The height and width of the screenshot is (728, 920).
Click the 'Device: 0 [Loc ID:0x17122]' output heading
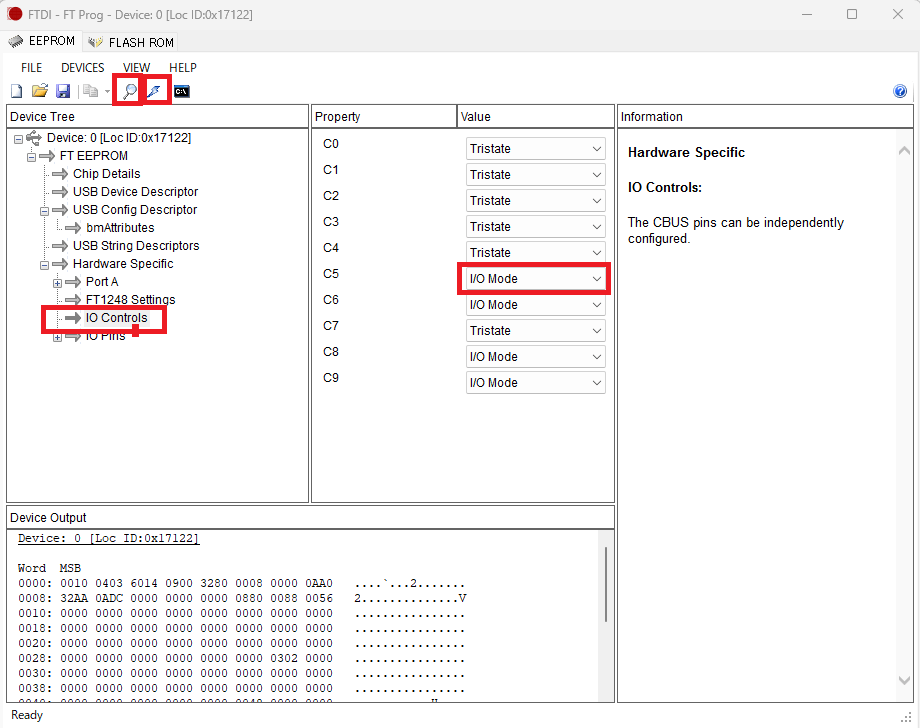coord(109,538)
